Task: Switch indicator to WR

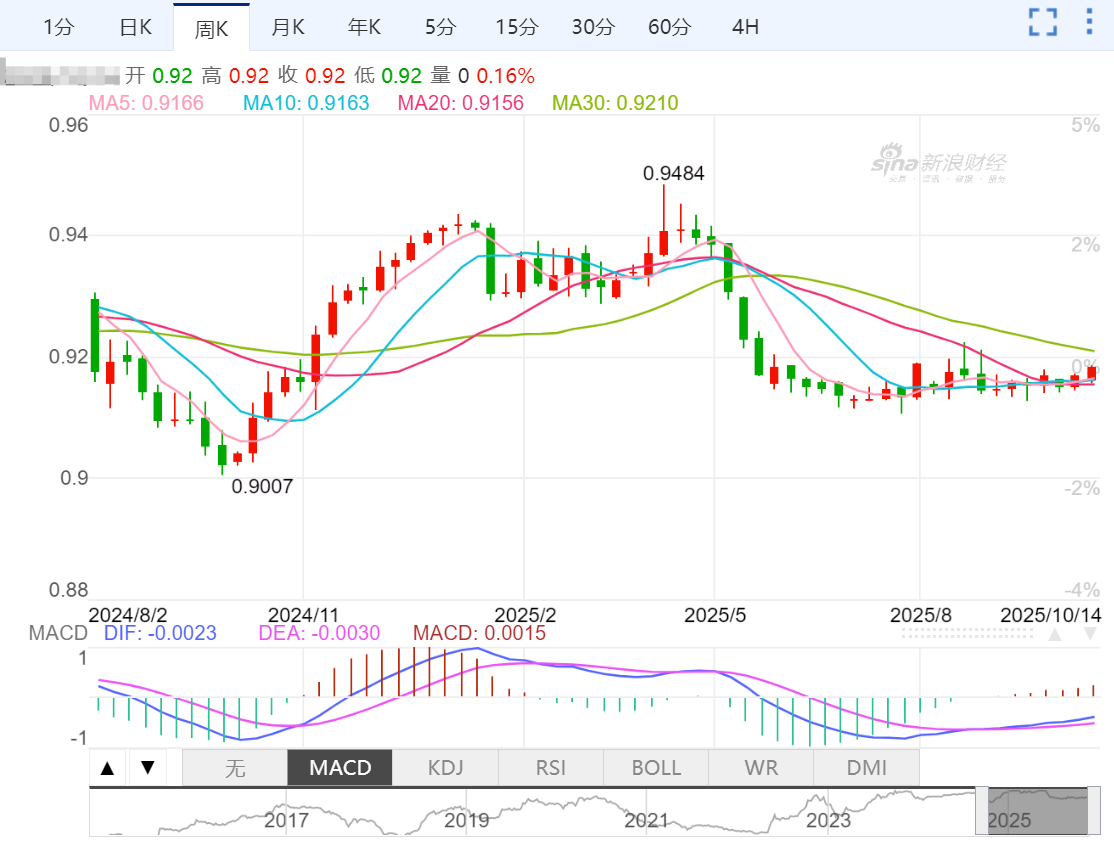Action: [761, 768]
